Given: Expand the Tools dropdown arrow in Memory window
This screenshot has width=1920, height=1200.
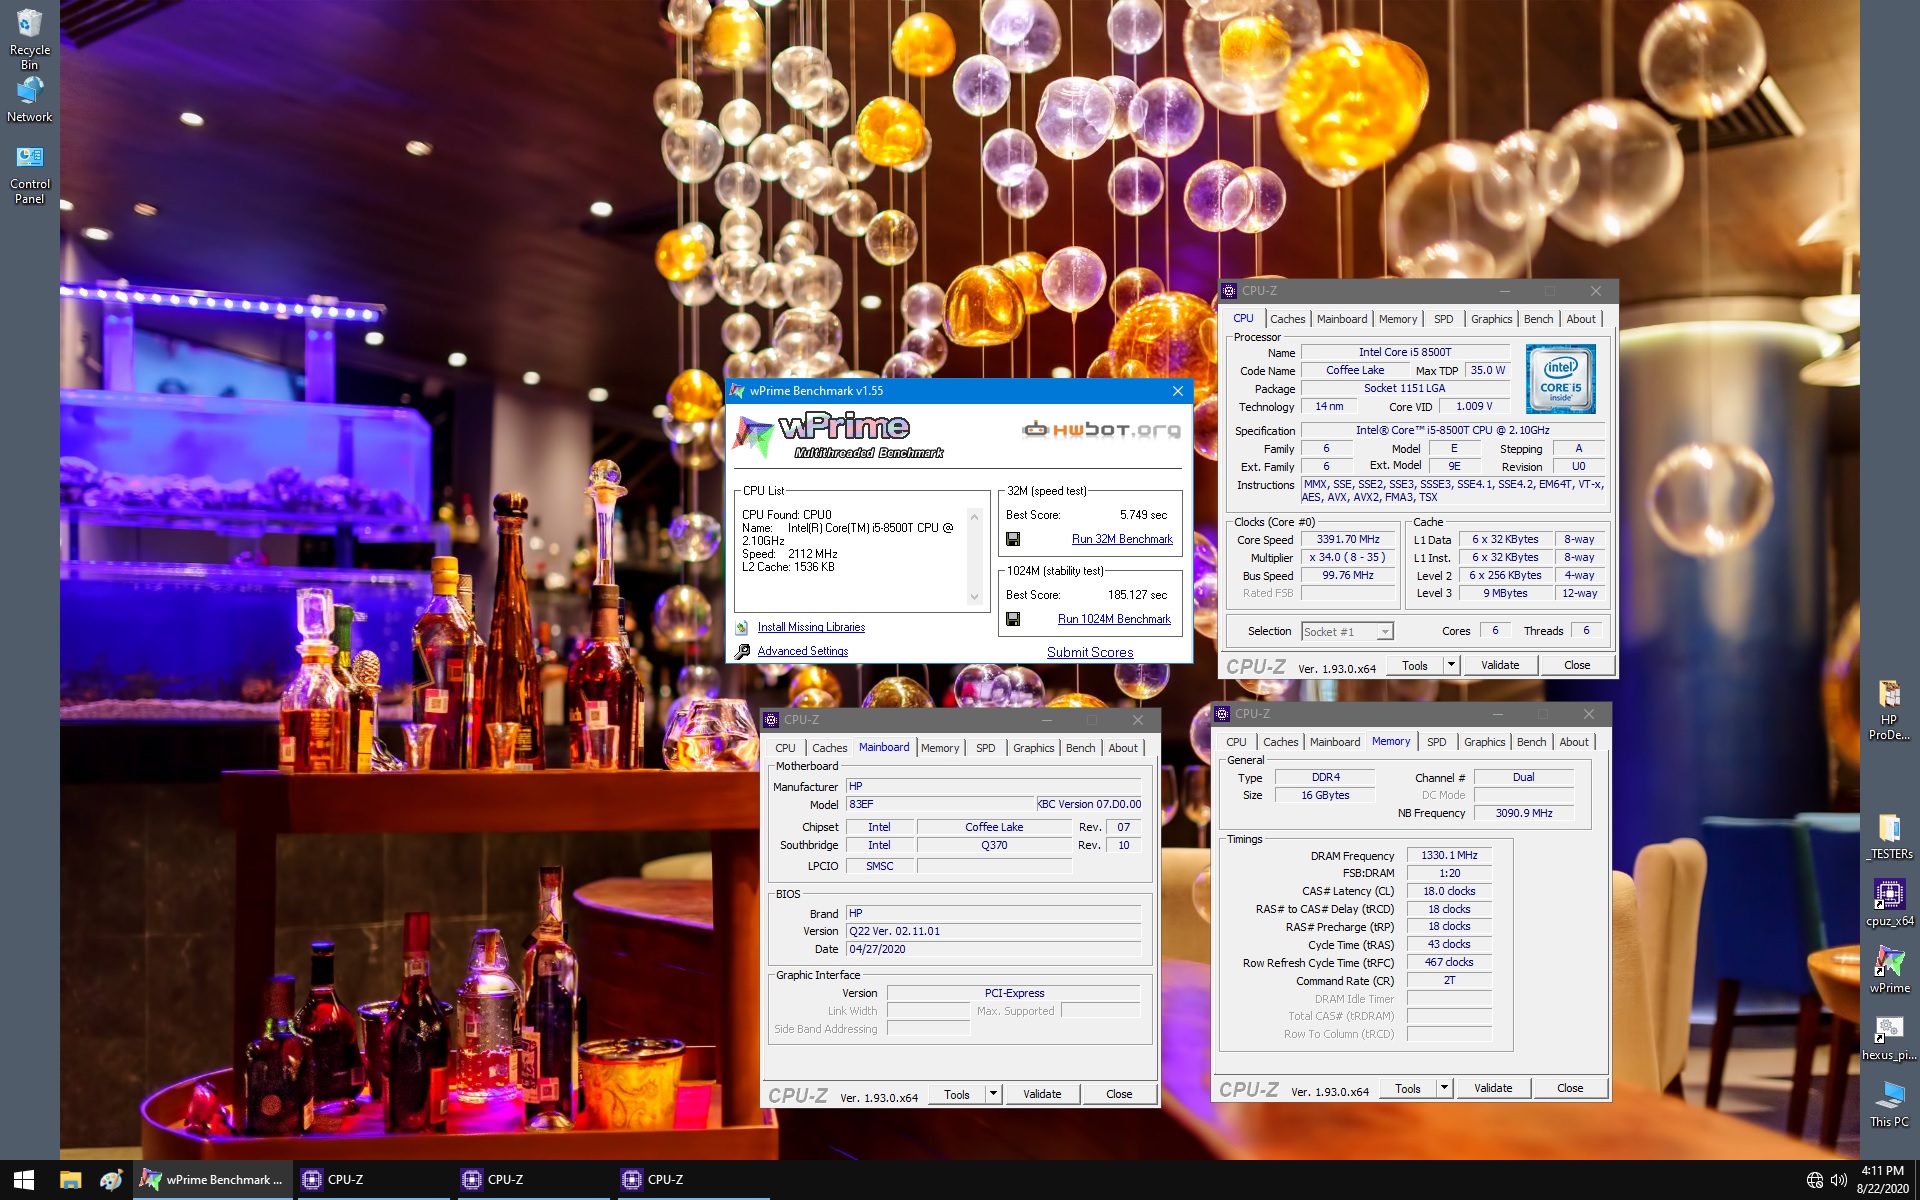Looking at the screenshot, I should tap(1444, 1088).
